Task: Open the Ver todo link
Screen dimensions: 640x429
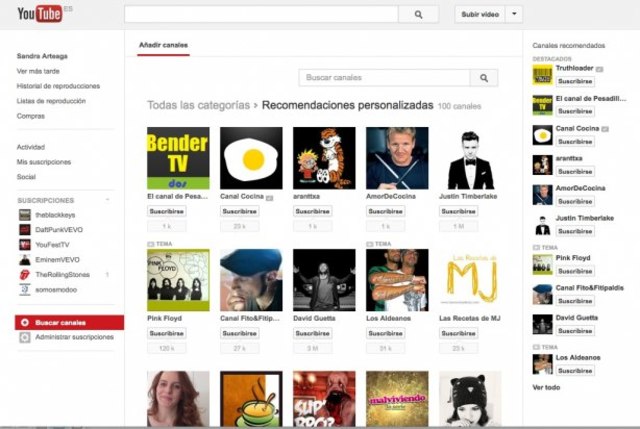Action: [x=546, y=387]
